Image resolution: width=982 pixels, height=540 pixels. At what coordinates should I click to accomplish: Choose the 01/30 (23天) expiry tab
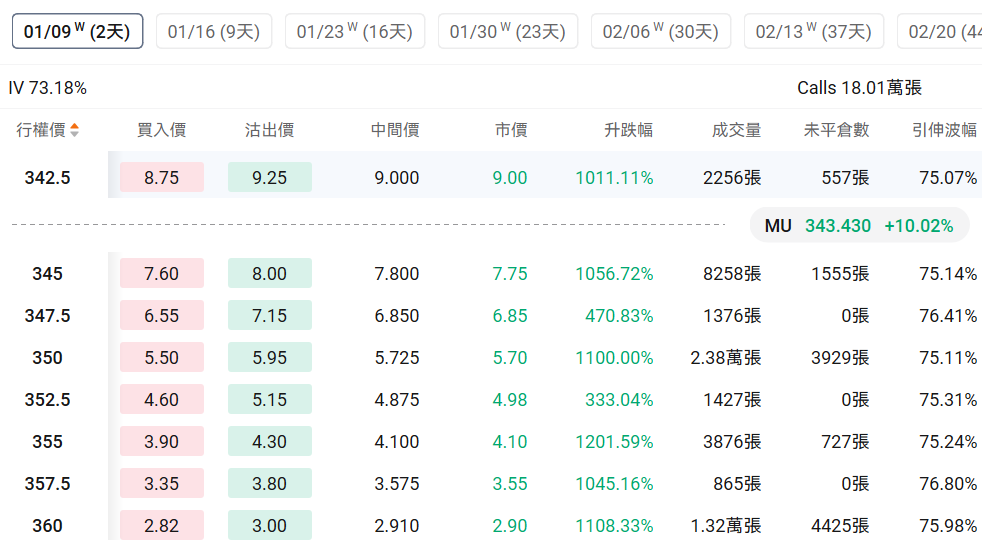(508, 32)
